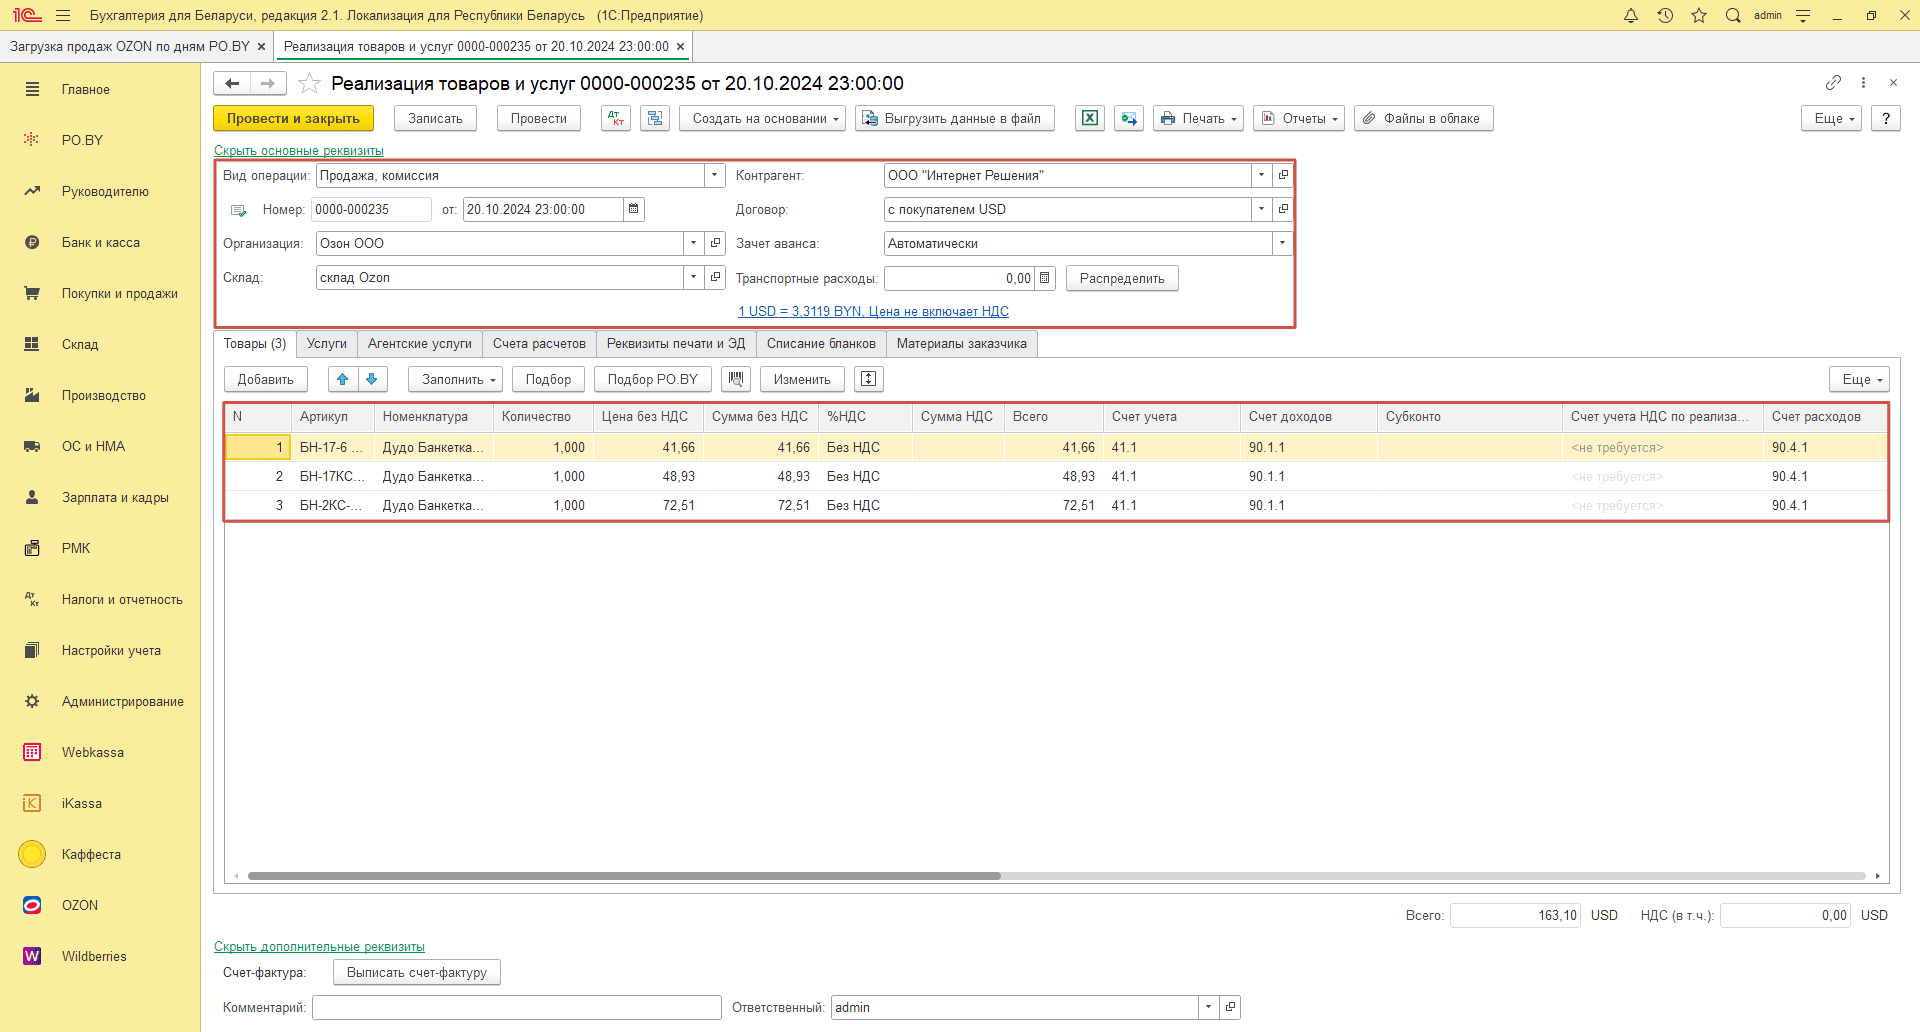Click the horizontal scrollbar of goods table
This screenshot has width=1920, height=1032.
click(624, 876)
